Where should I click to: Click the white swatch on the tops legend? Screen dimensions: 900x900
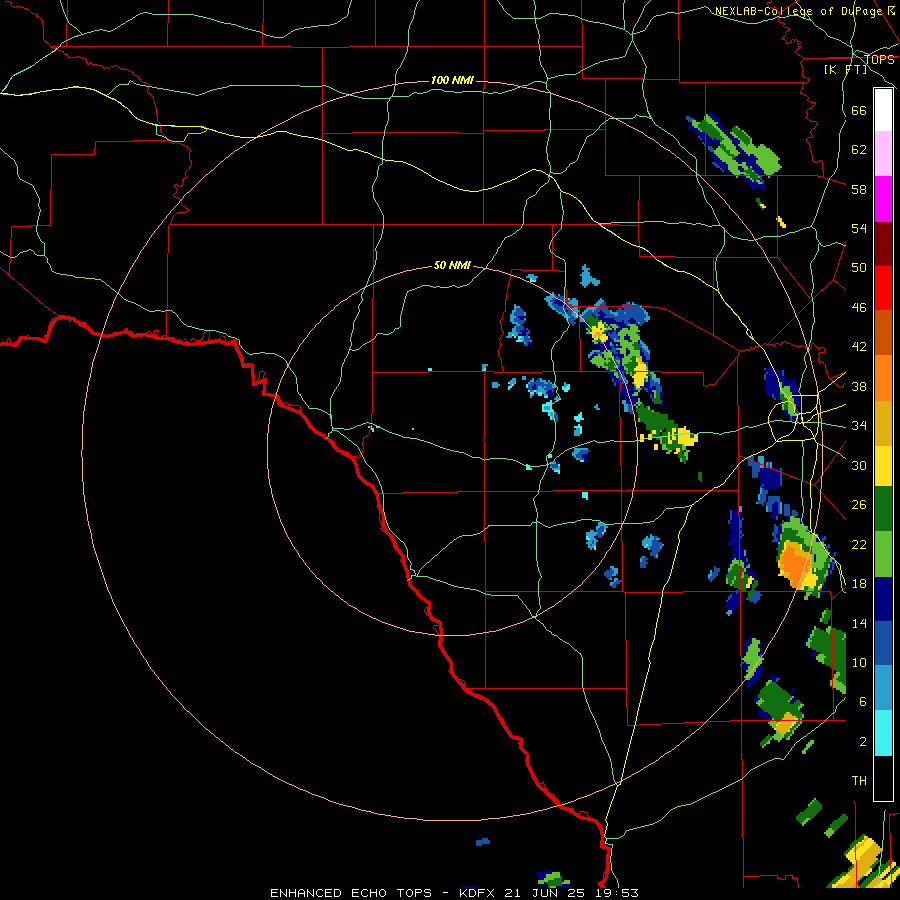coord(883,110)
